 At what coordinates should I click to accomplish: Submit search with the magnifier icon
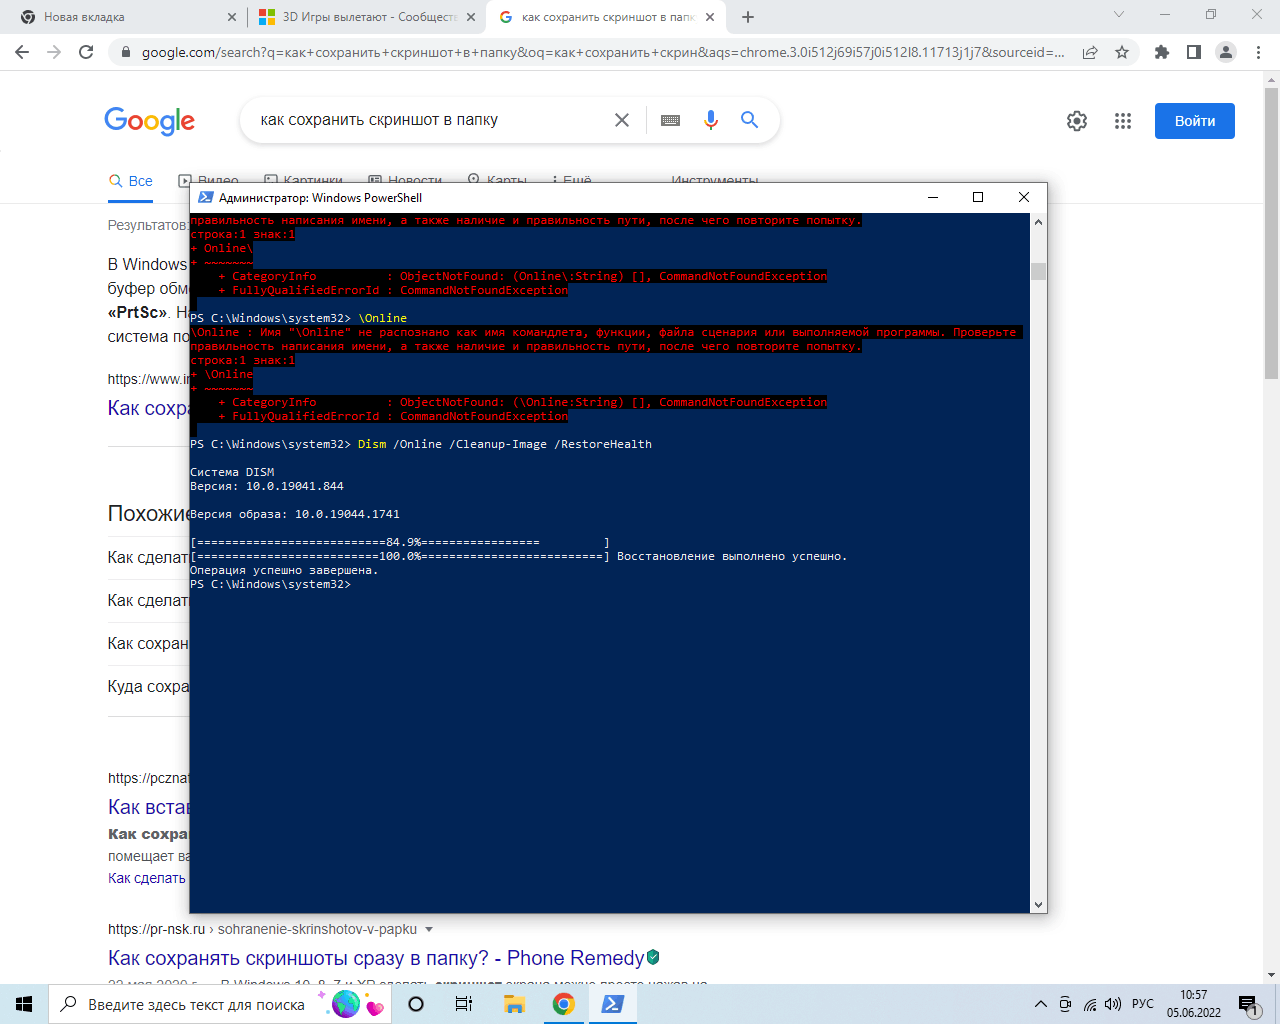point(749,120)
